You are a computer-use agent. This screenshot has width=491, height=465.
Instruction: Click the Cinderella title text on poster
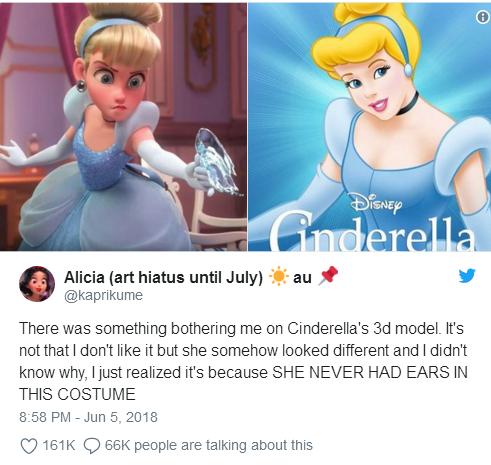[x=372, y=233]
